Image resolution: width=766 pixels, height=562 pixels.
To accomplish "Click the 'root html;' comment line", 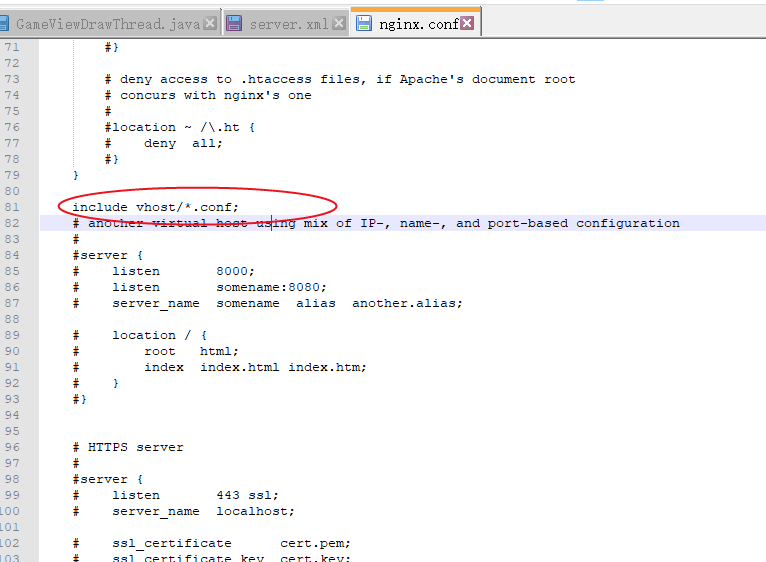I will click(x=155, y=351).
